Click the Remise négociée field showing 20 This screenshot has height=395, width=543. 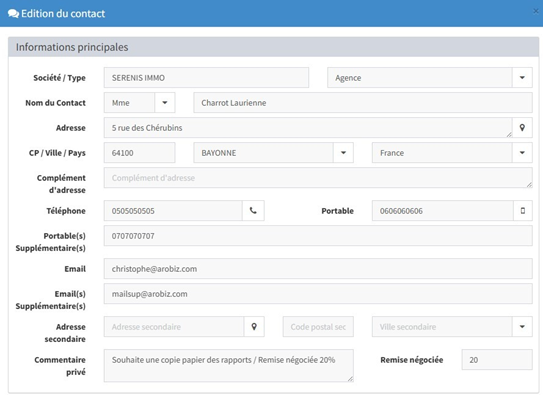497,360
